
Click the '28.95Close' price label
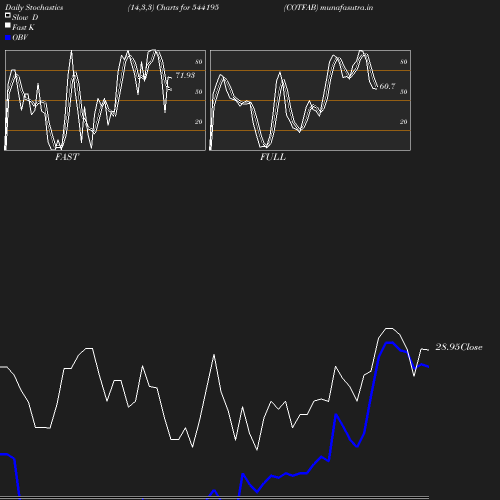[x=459, y=347]
